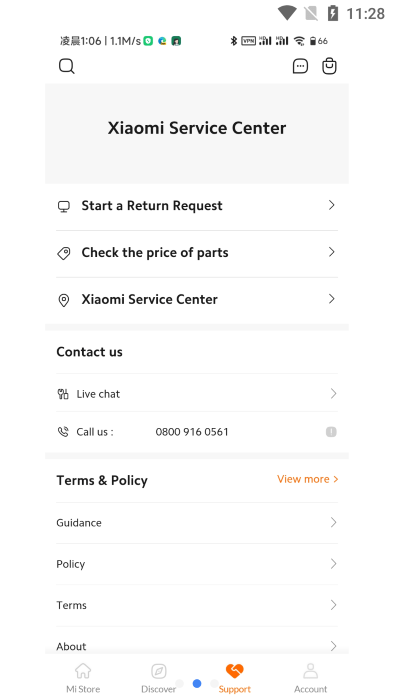Viewport: 394px width, 700px height.
Task: Switch to the Mi Store tab
Action: click(83, 678)
